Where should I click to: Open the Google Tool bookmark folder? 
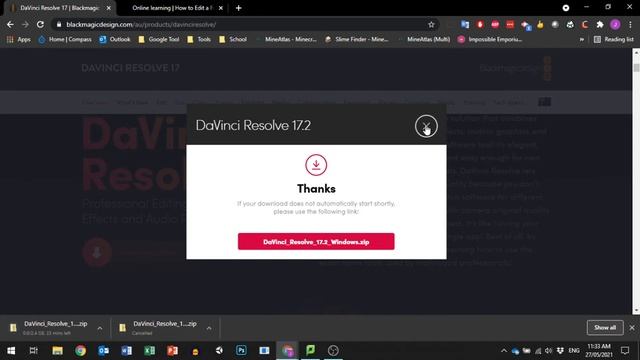tap(159, 39)
